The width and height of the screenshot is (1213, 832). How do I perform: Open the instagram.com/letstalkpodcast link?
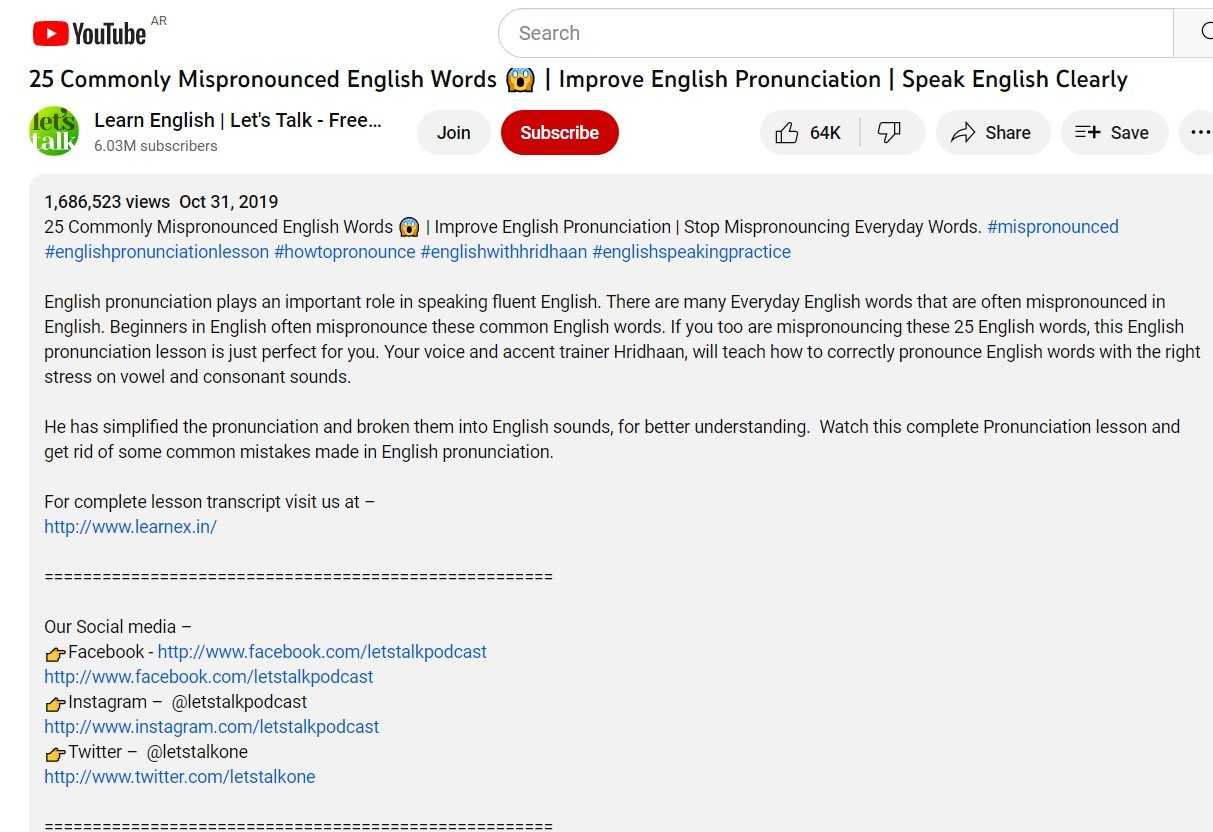click(x=212, y=727)
